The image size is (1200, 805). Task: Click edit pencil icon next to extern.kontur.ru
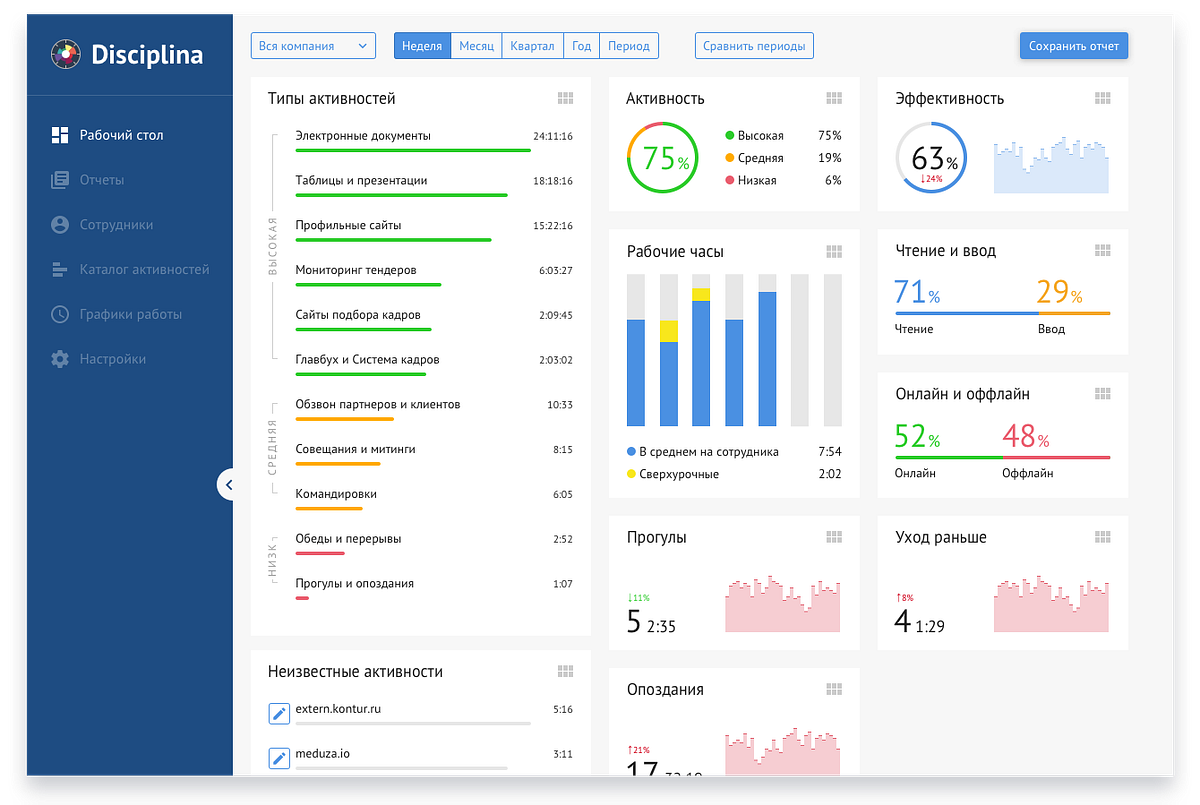[279, 713]
